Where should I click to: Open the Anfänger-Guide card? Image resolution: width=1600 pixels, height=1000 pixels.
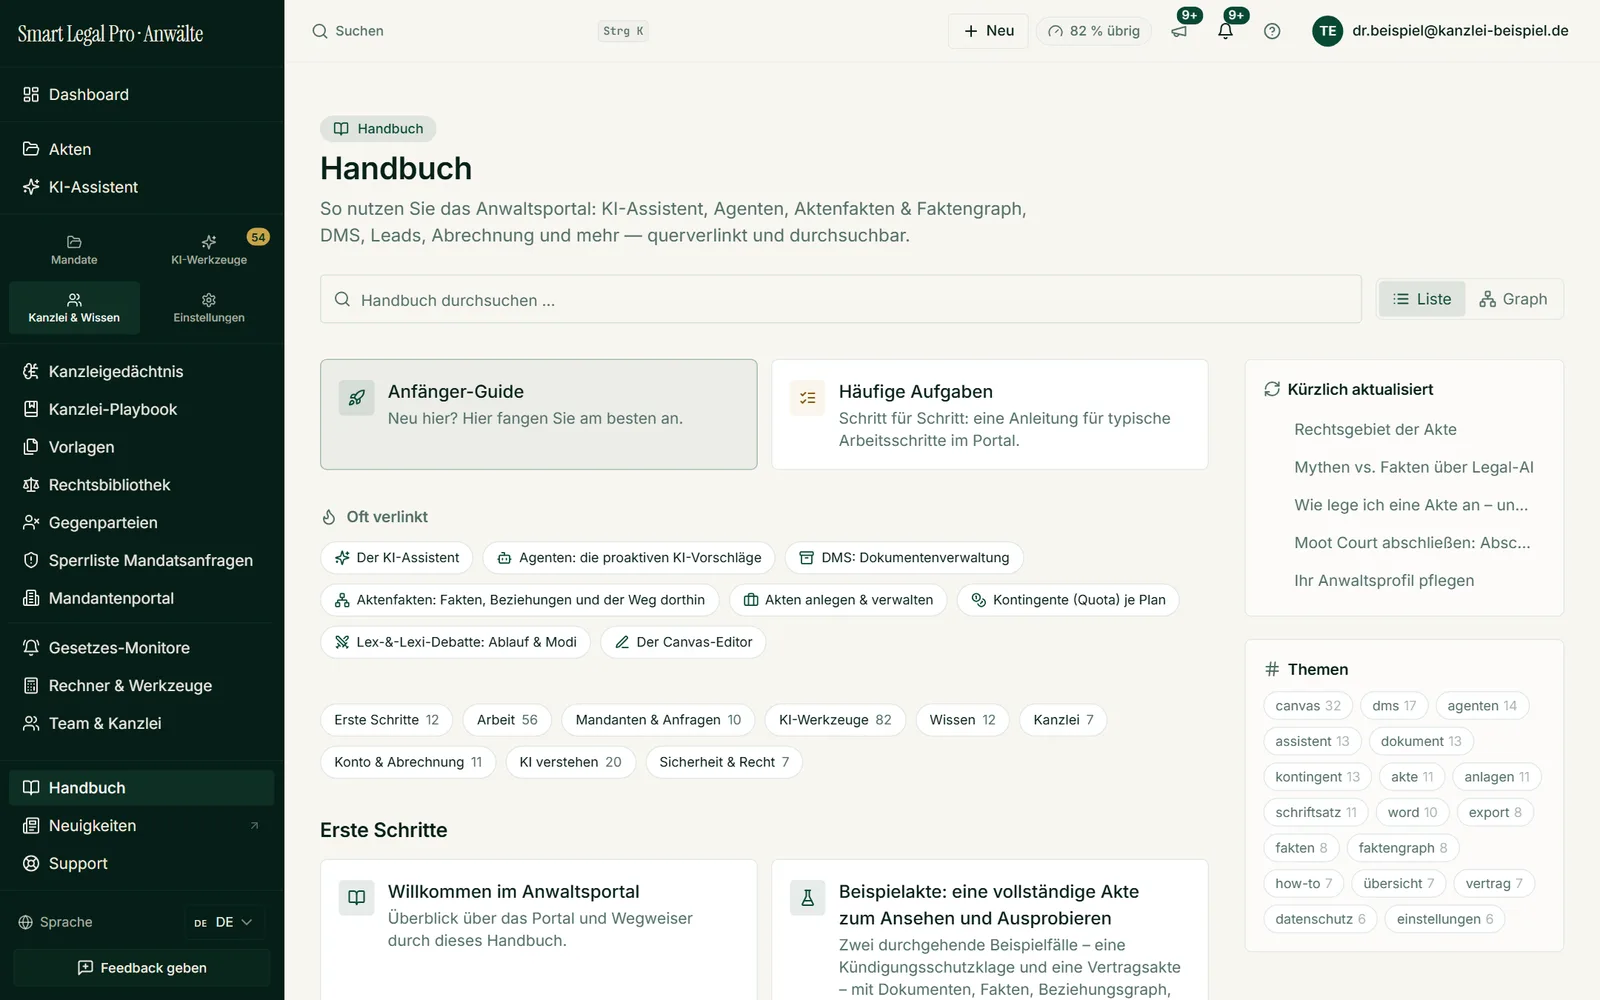[539, 414]
